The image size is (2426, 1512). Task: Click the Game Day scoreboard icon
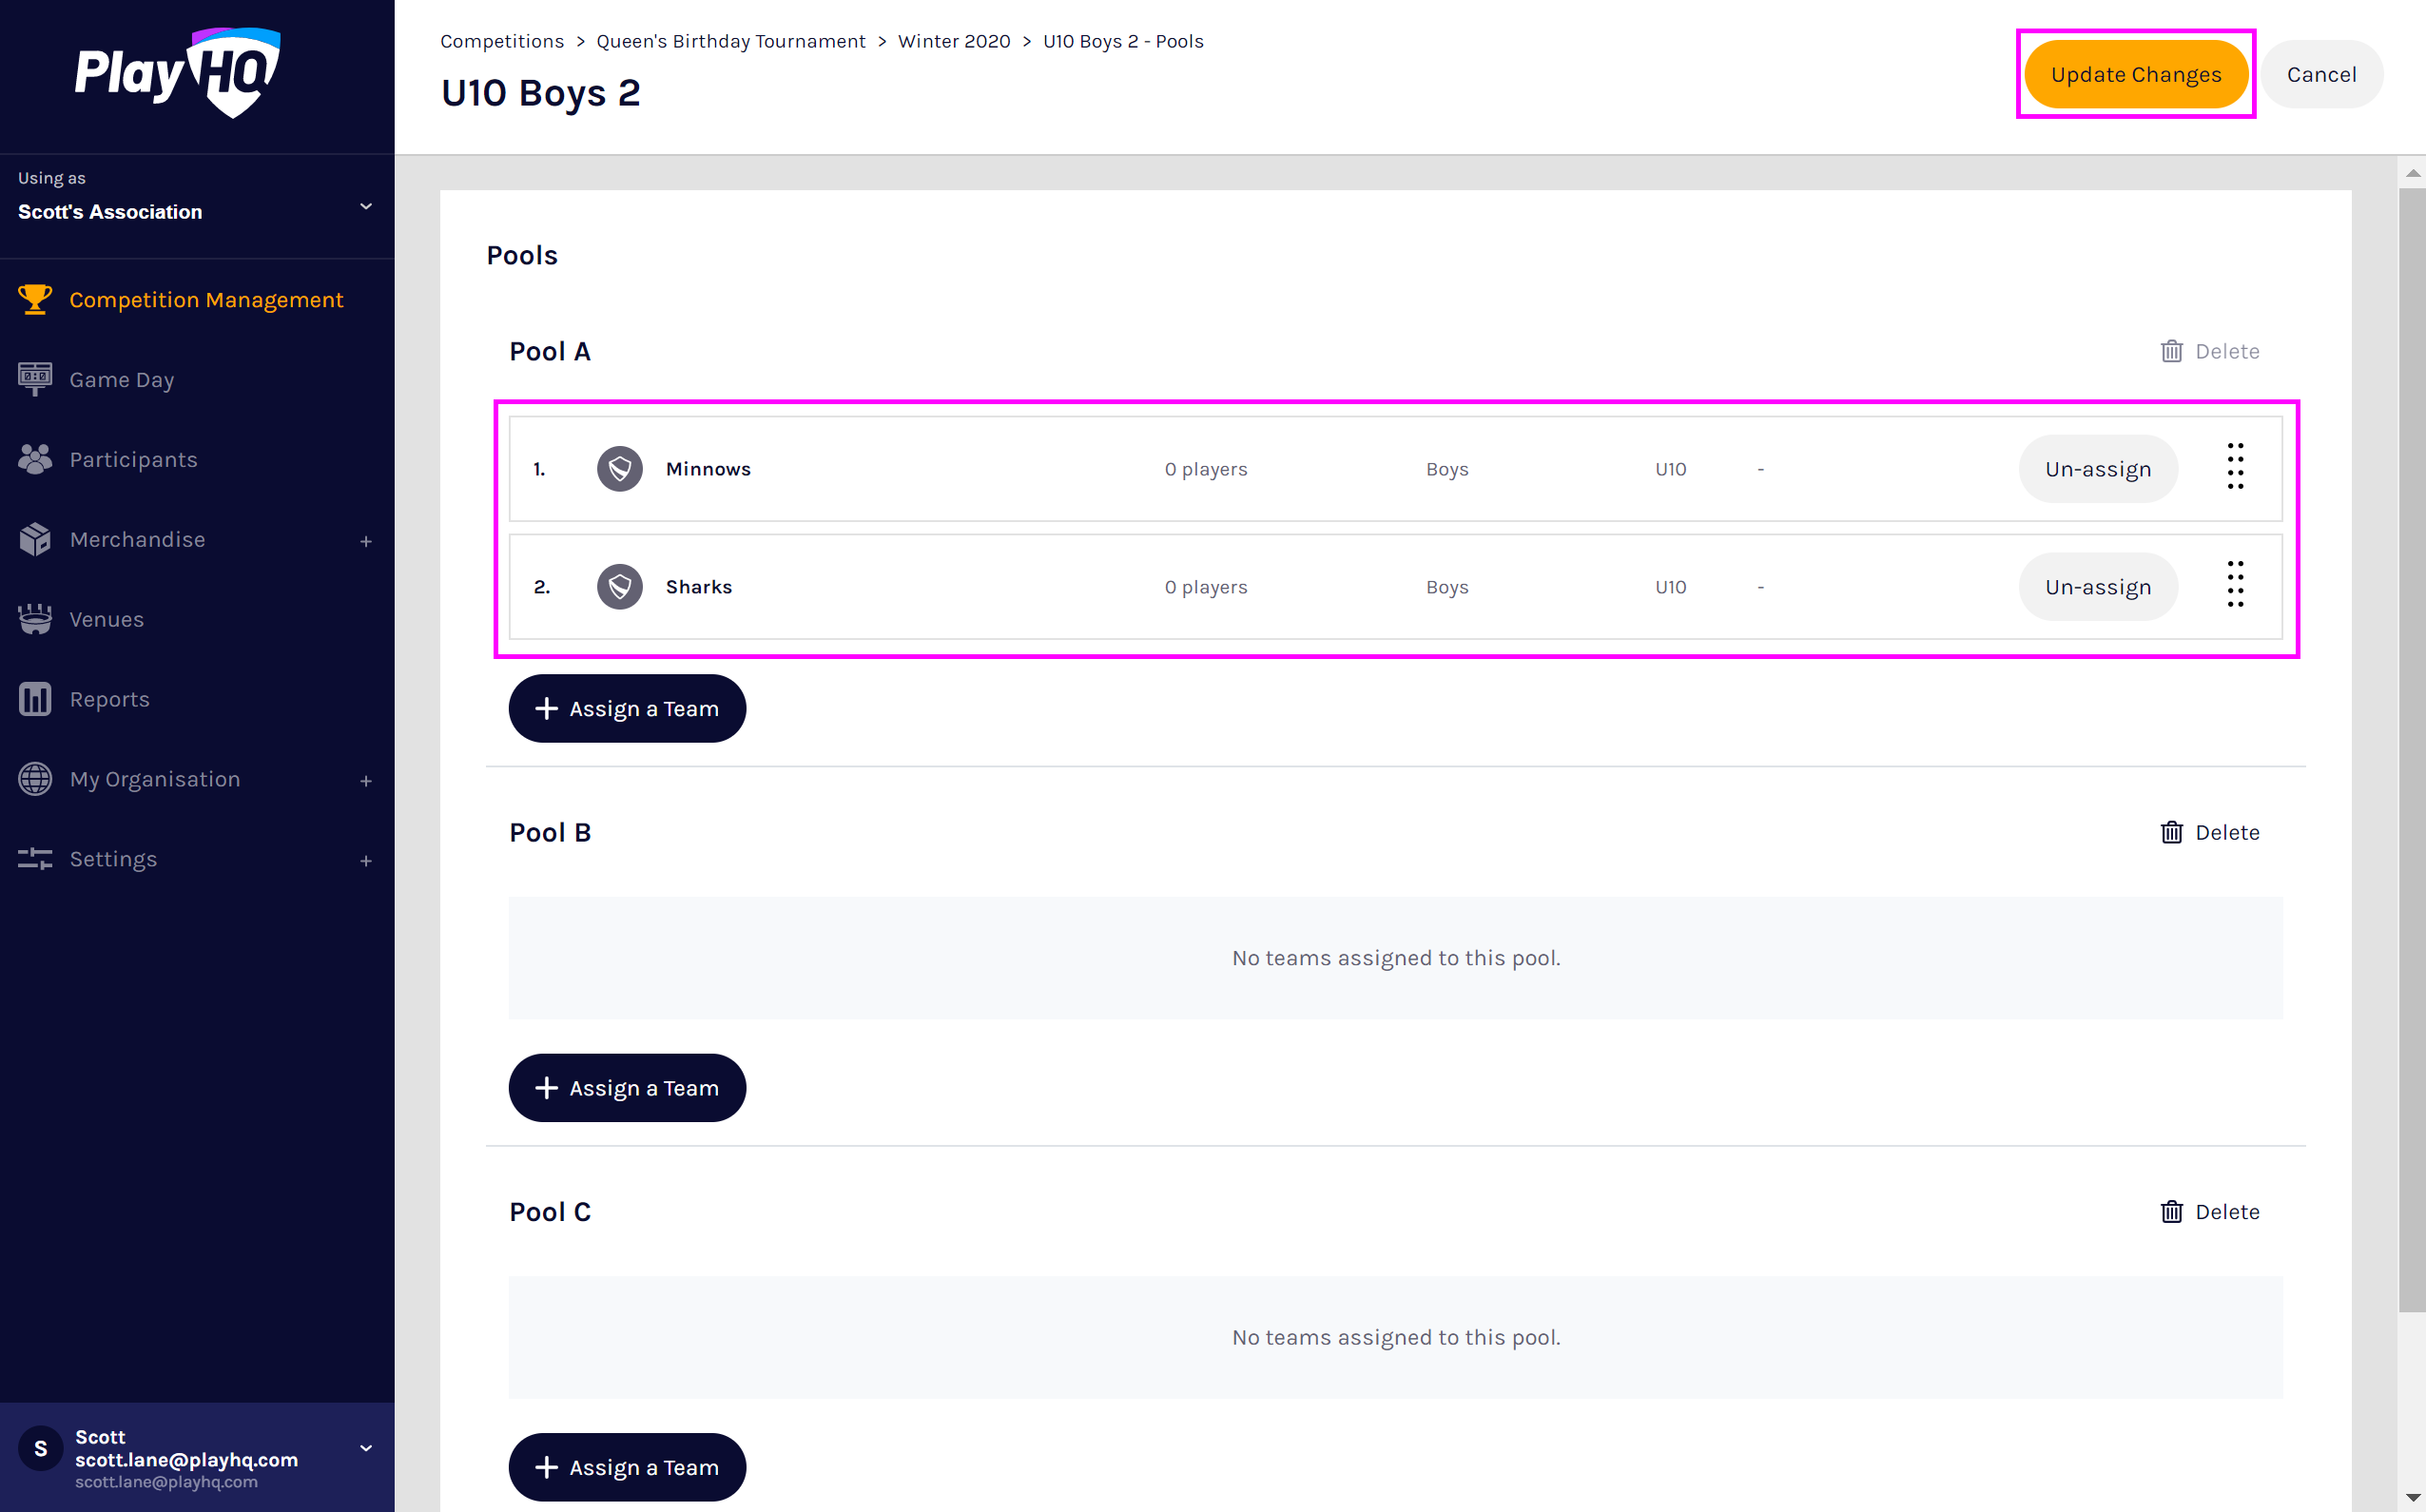point(35,379)
